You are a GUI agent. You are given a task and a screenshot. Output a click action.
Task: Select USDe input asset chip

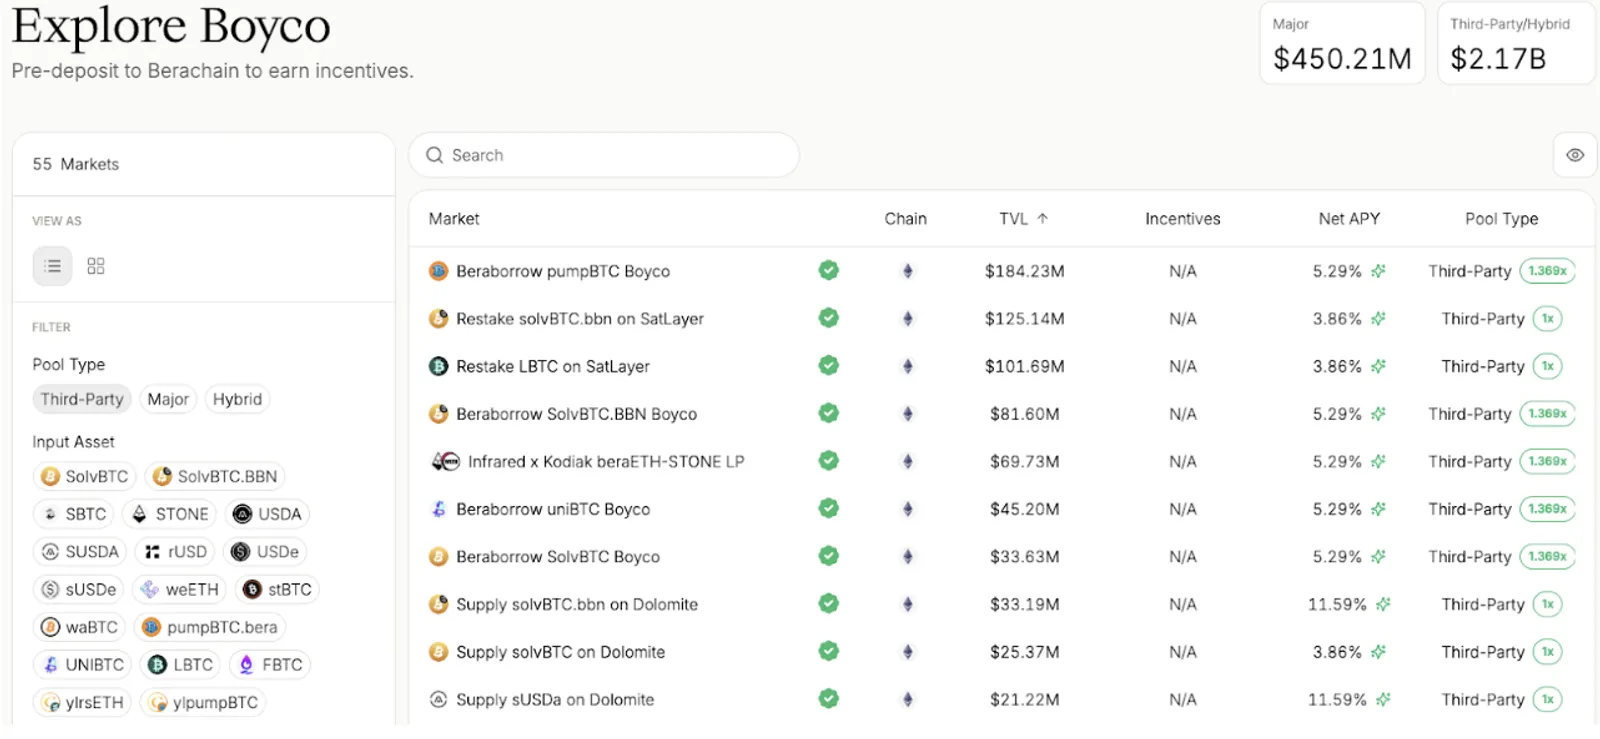(265, 552)
